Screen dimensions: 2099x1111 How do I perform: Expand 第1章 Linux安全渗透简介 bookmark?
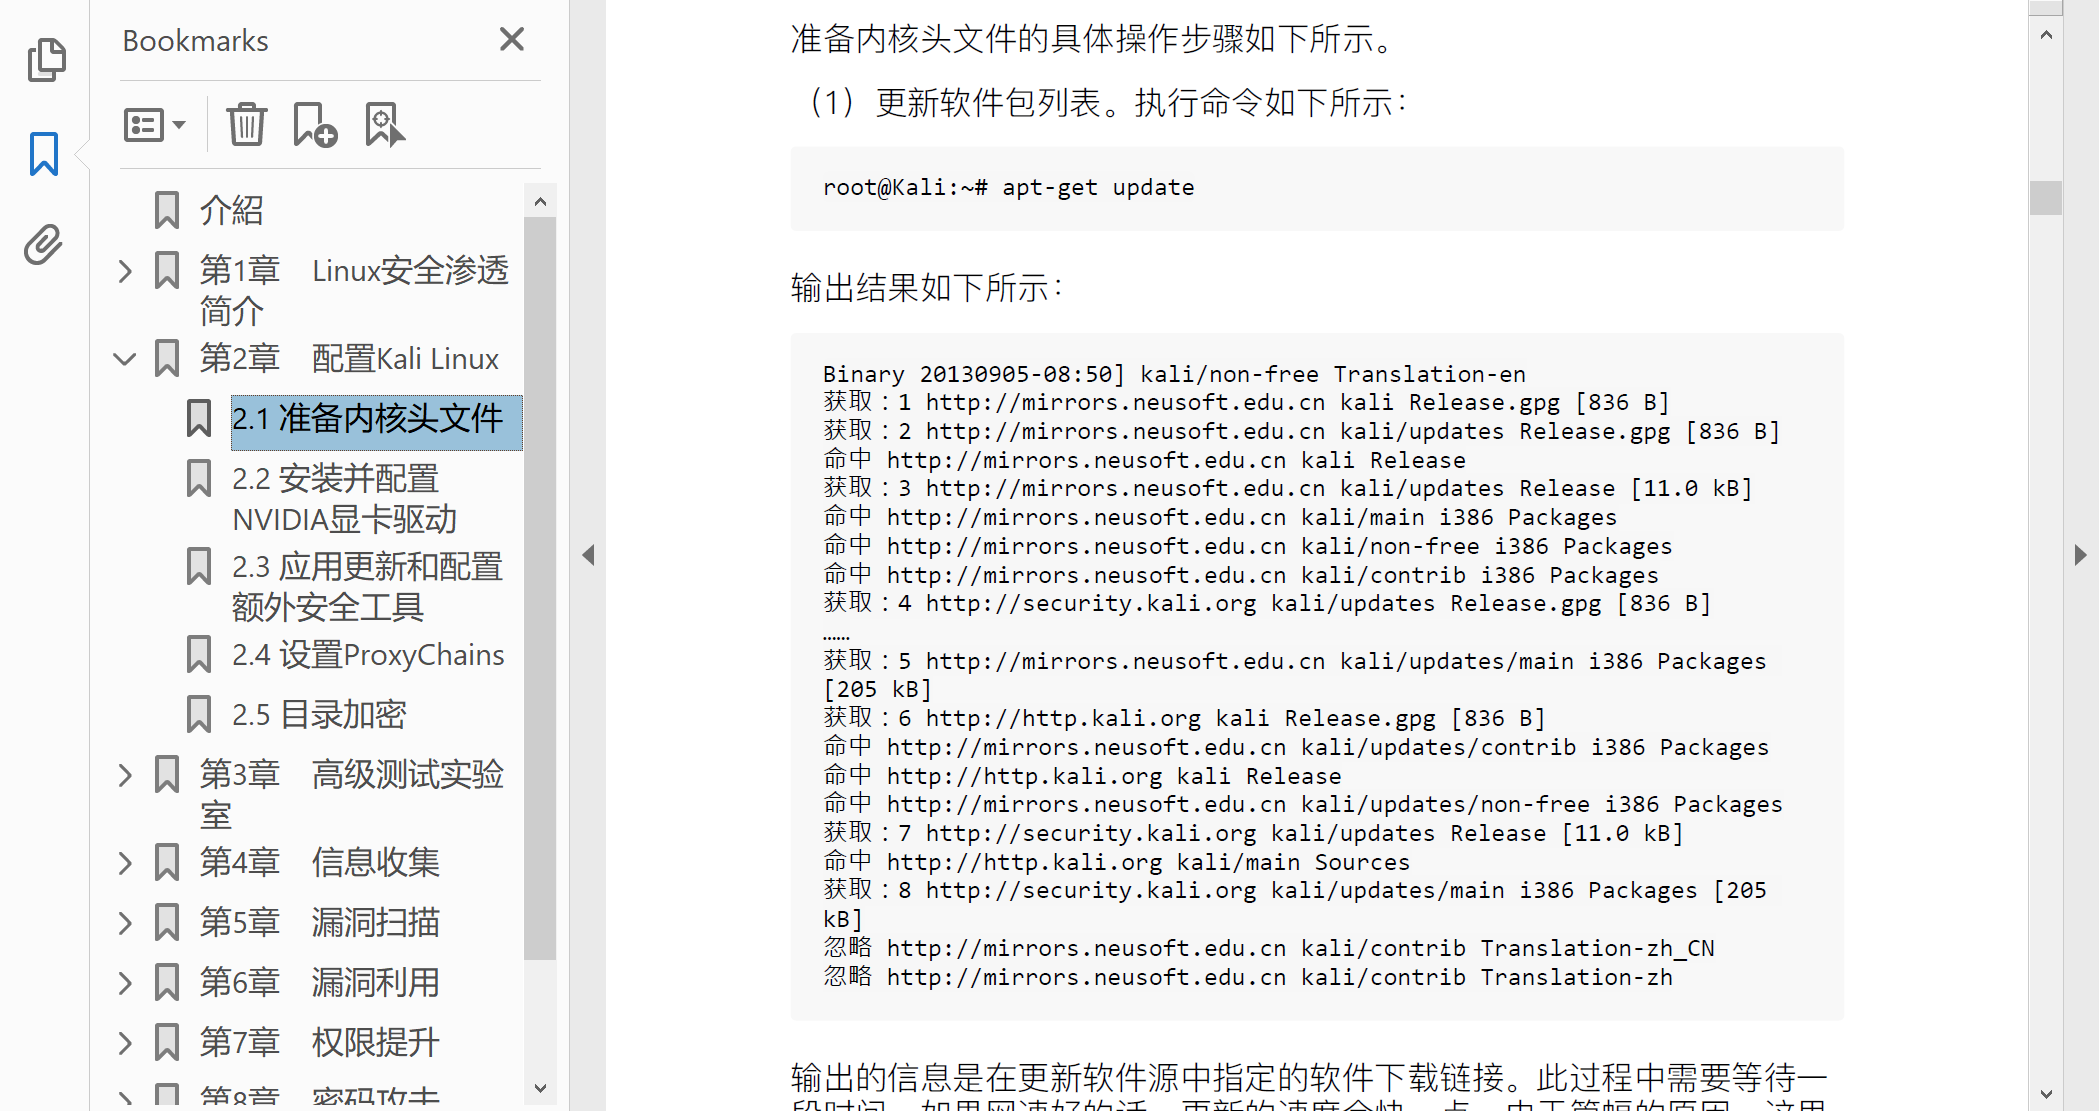[125, 270]
